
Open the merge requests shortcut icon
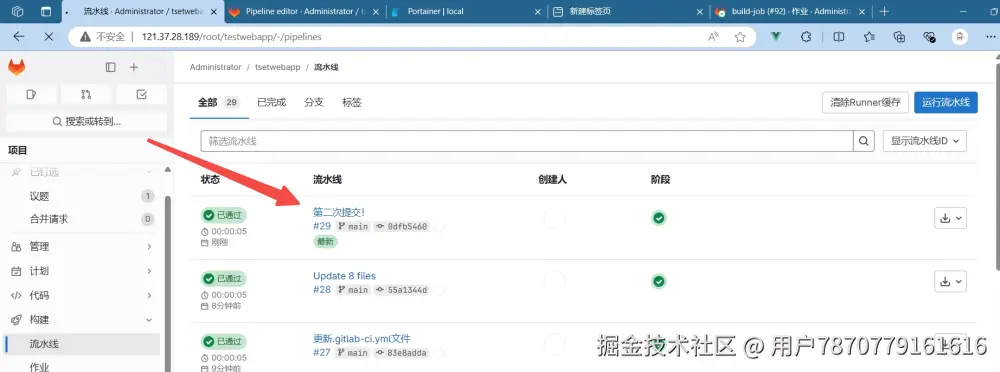pyautogui.click(x=86, y=94)
